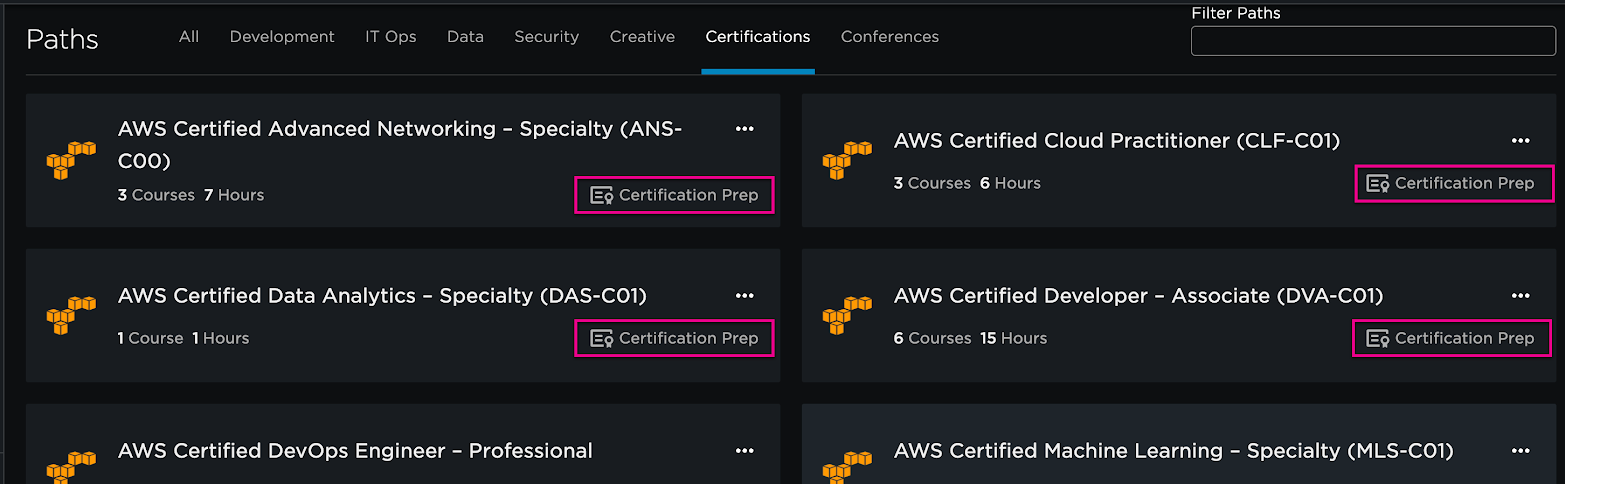The width and height of the screenshot is (1600, 484).
Task: Open more options for Developer Associate path
Action: pos(1521,296)
